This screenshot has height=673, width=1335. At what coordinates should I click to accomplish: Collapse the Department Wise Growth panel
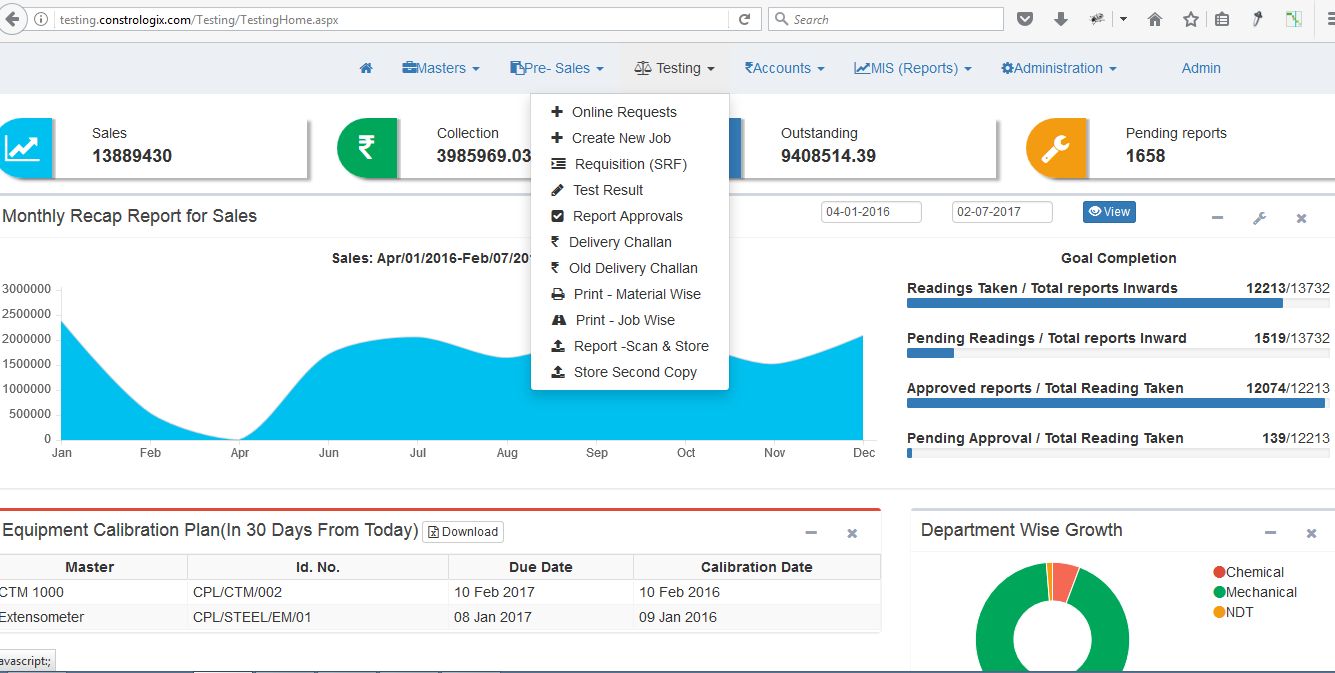coord(1270,533)
